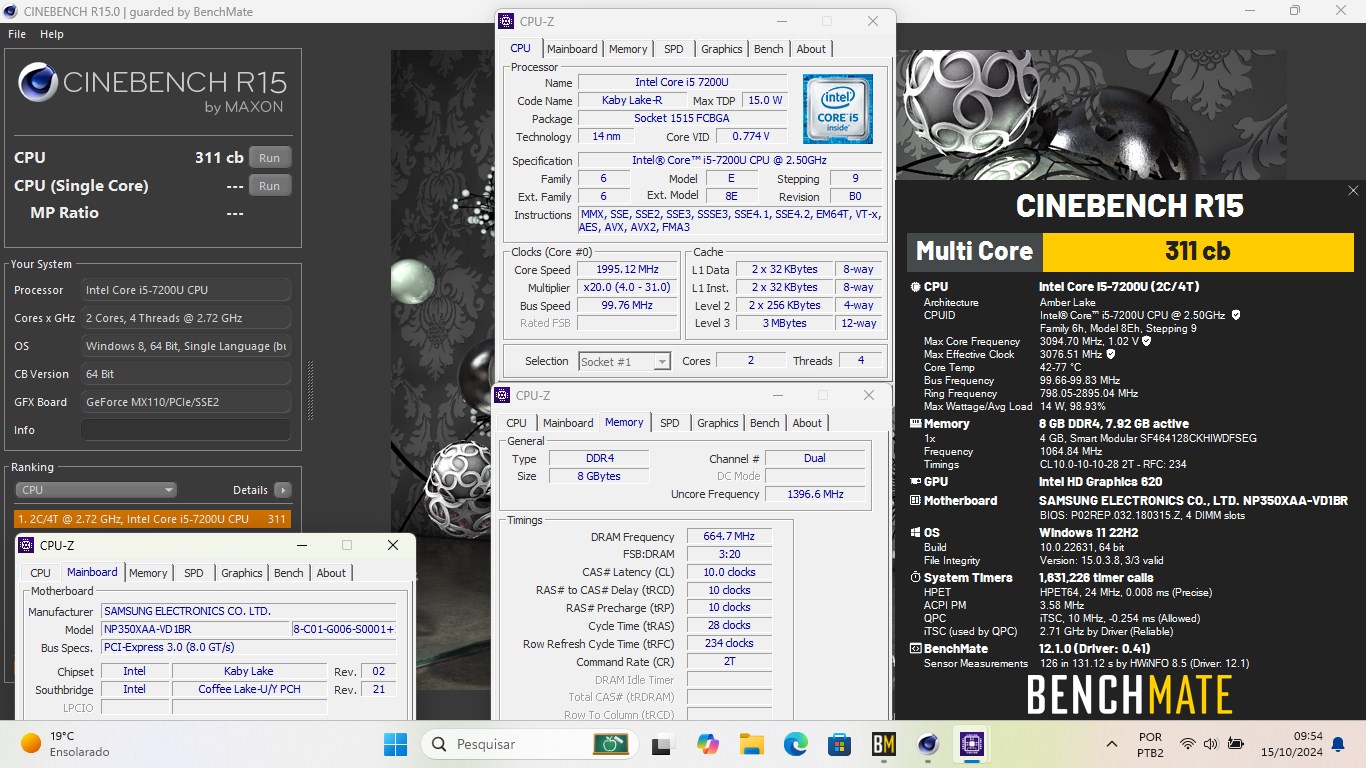Image resolution: width=1366 pixels, height=768 pixels.
Task: Click mainboard Model field NP350XAA-VD1BR
Action: [196, 630]
